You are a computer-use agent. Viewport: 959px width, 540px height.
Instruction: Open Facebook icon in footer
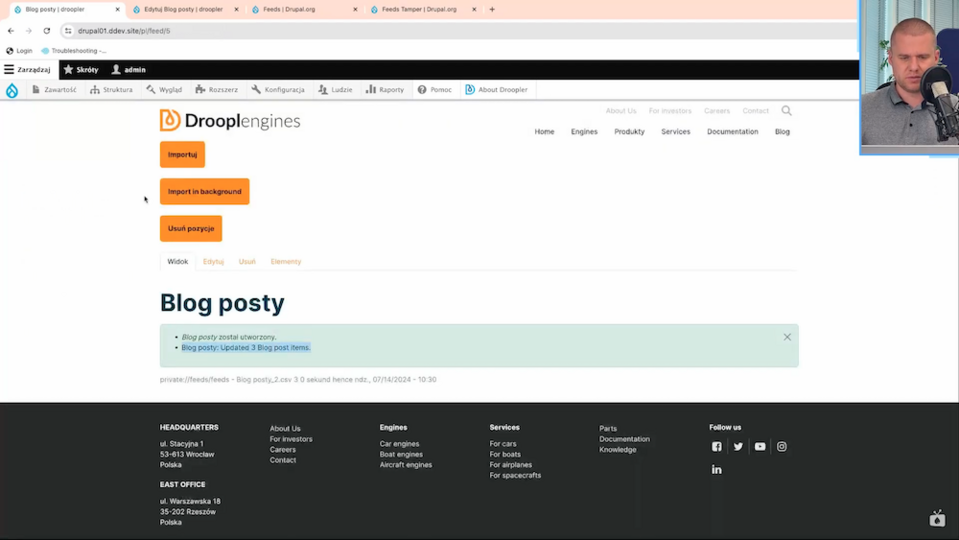[x=717, y=446]
